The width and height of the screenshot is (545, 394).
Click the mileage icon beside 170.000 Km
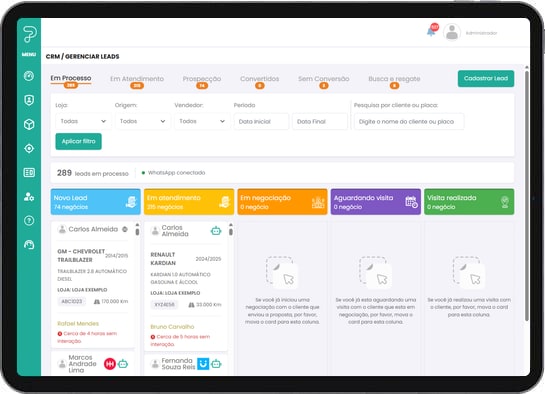(x=97, y=302)
